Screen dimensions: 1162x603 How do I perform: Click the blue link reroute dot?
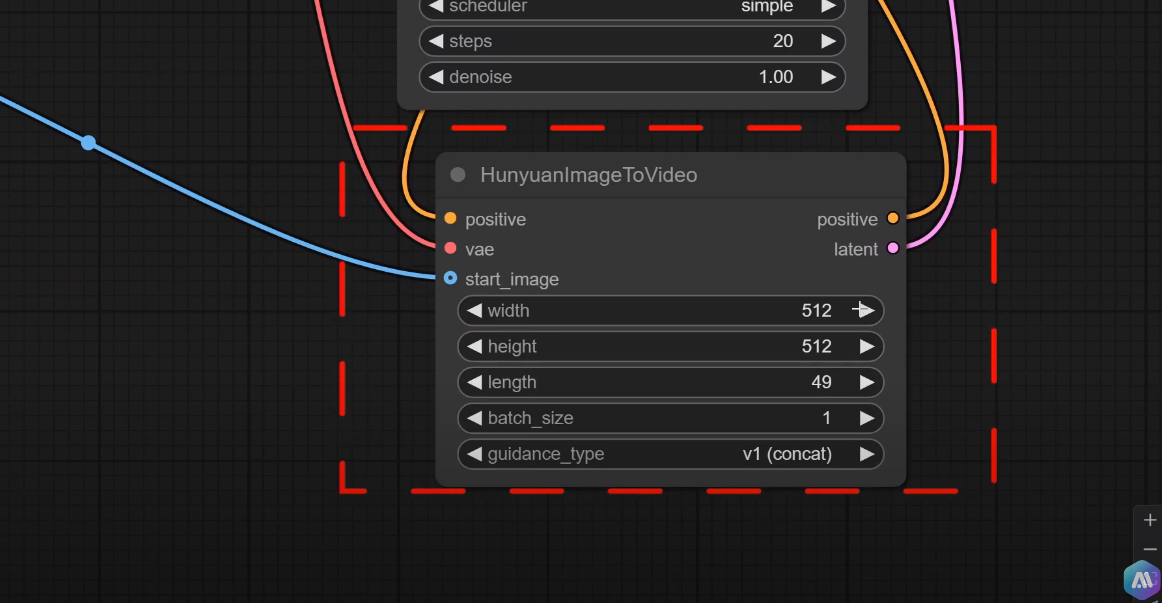click(88, 142)
